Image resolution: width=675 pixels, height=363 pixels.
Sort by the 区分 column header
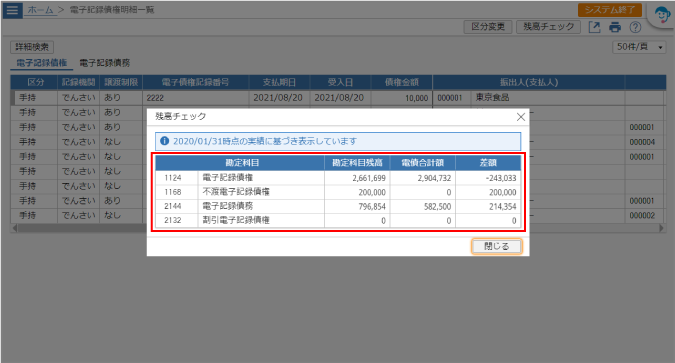[x=34, y=82]
